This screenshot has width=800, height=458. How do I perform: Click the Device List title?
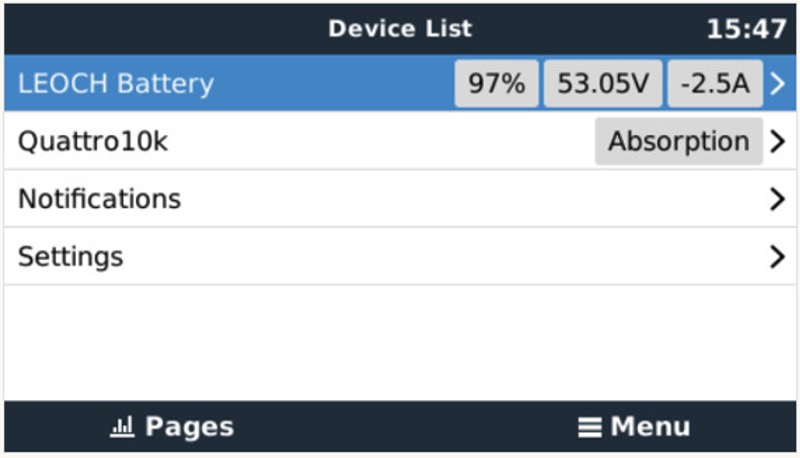pyautogui.click(x=400, y=28)
